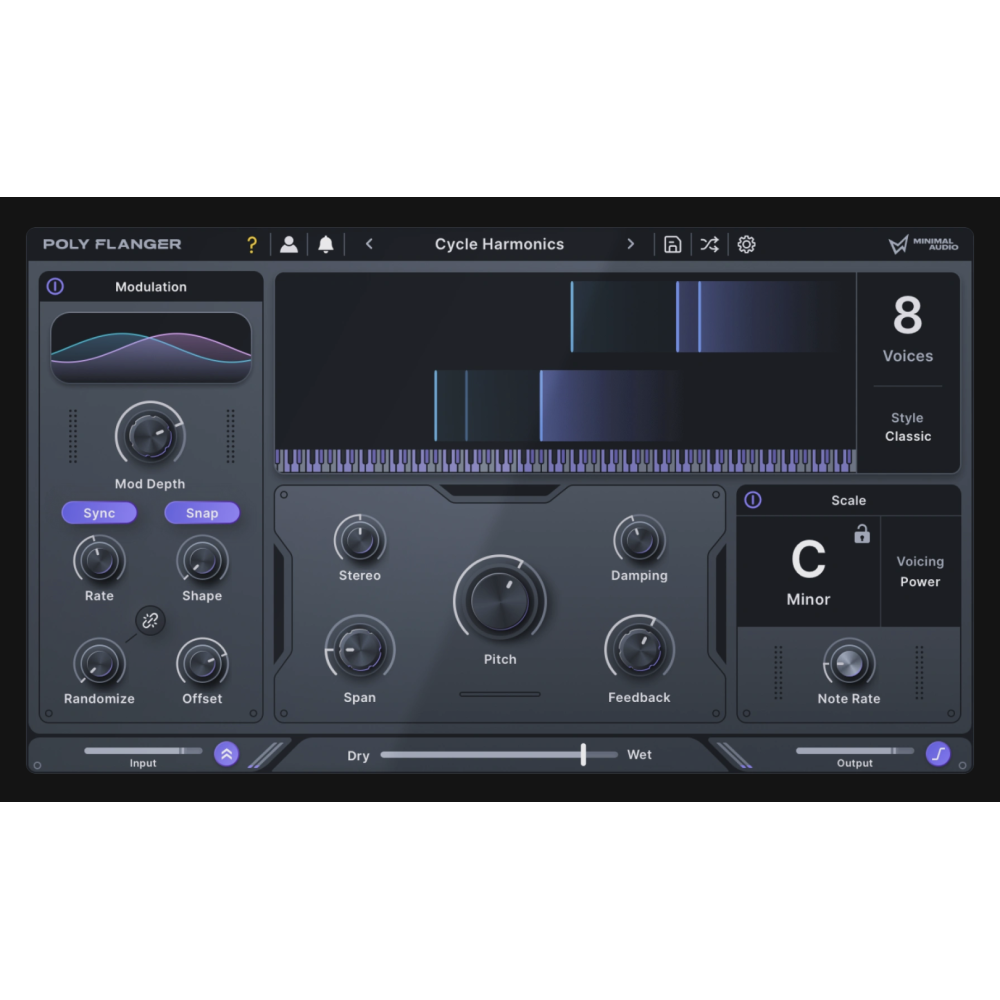Click the yellow help question mark

(x=251, y=243)
